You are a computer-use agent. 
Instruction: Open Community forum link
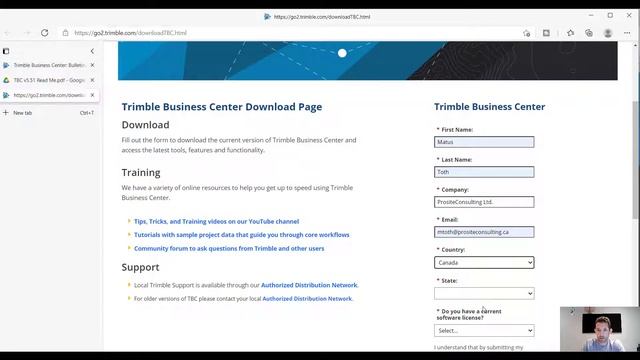pos(229,248)
